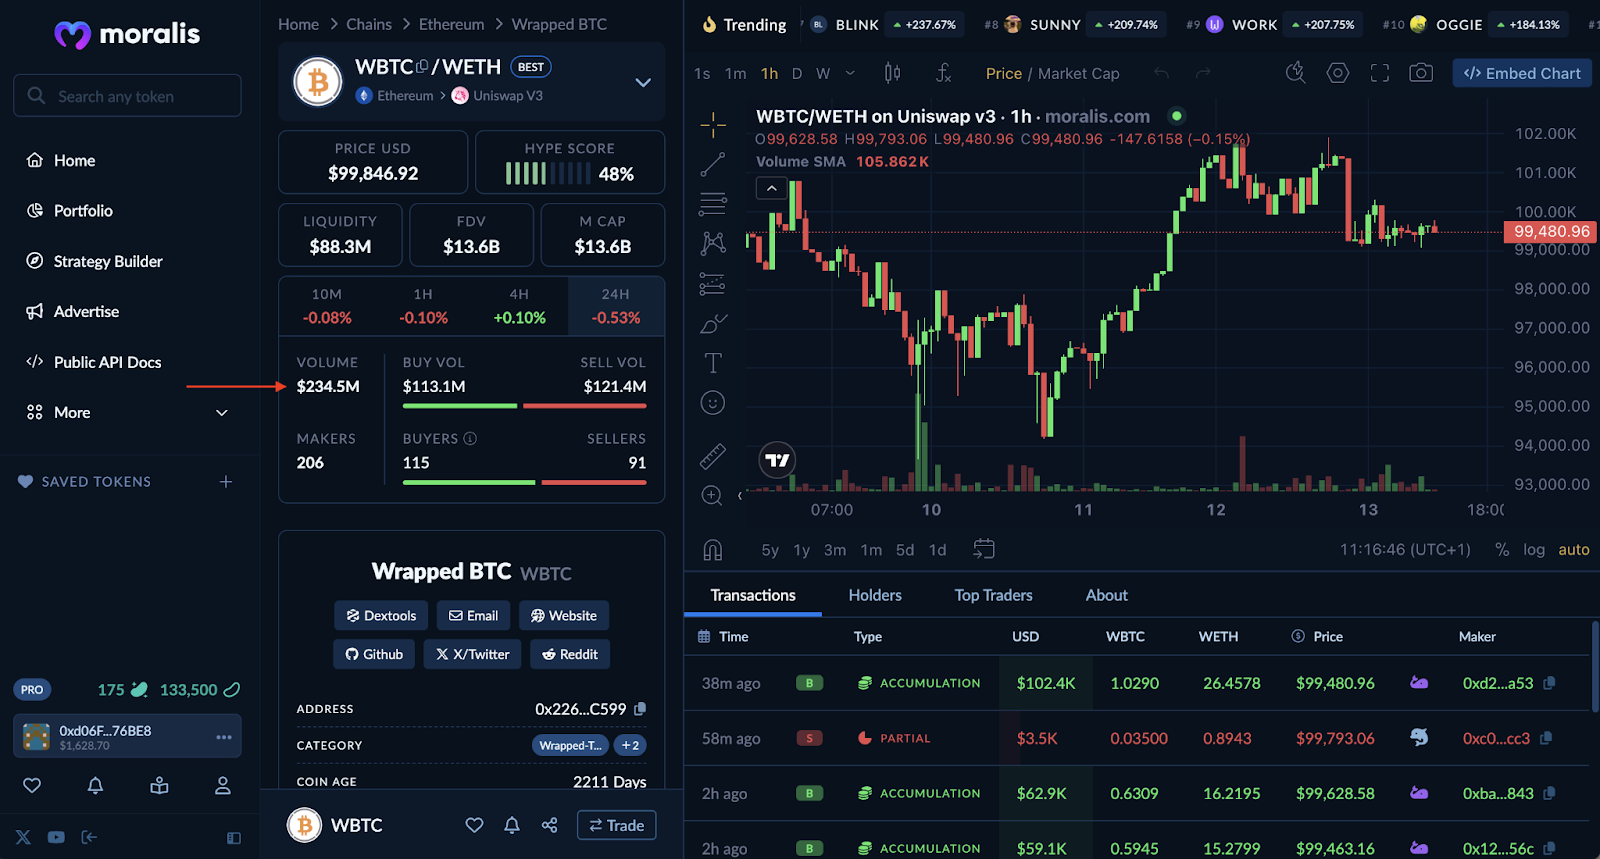This screenshot has width=1600, height=859.
Task: Open the indicators fx menu
Action: 943,73
